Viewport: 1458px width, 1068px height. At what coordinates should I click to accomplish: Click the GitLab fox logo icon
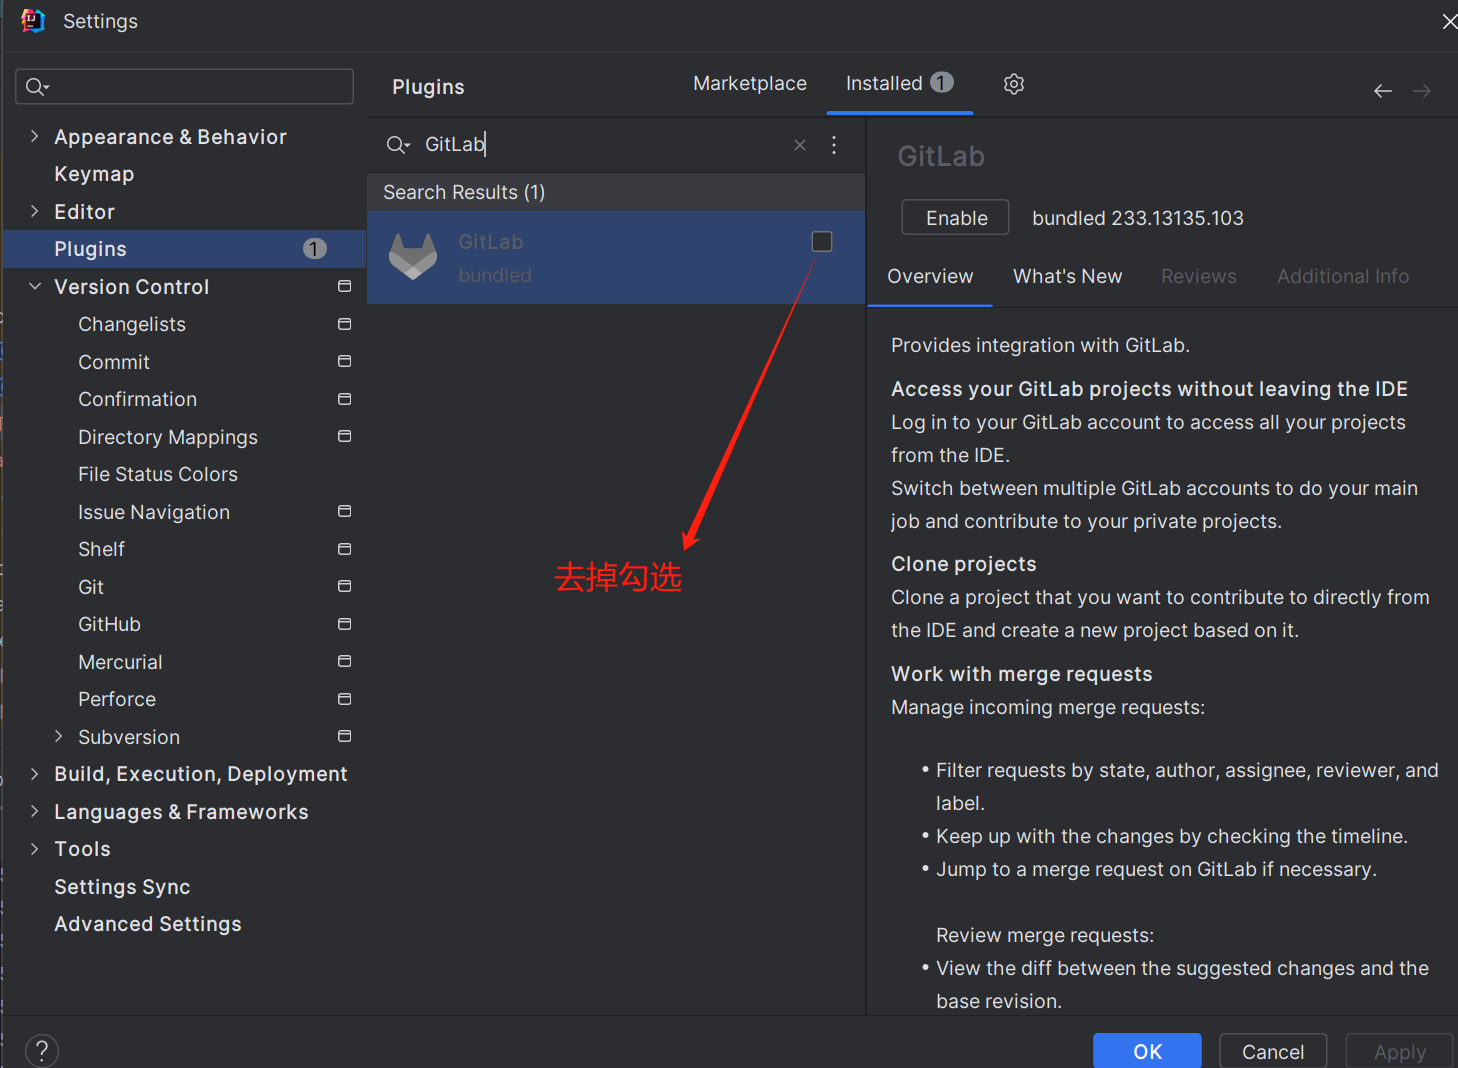tap(413, 257)
